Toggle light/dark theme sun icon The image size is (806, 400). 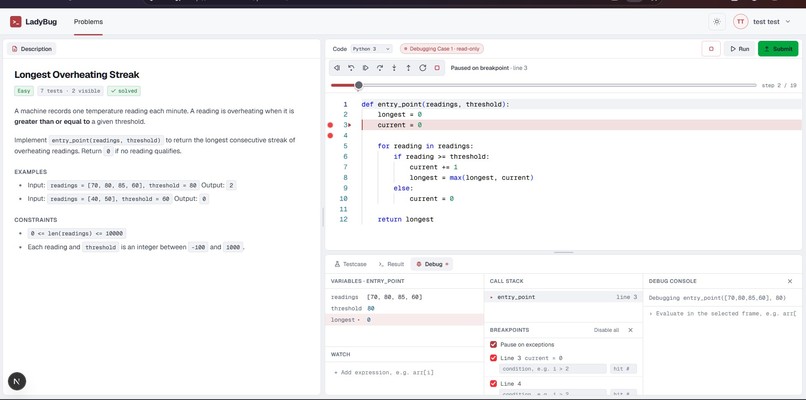717,22
